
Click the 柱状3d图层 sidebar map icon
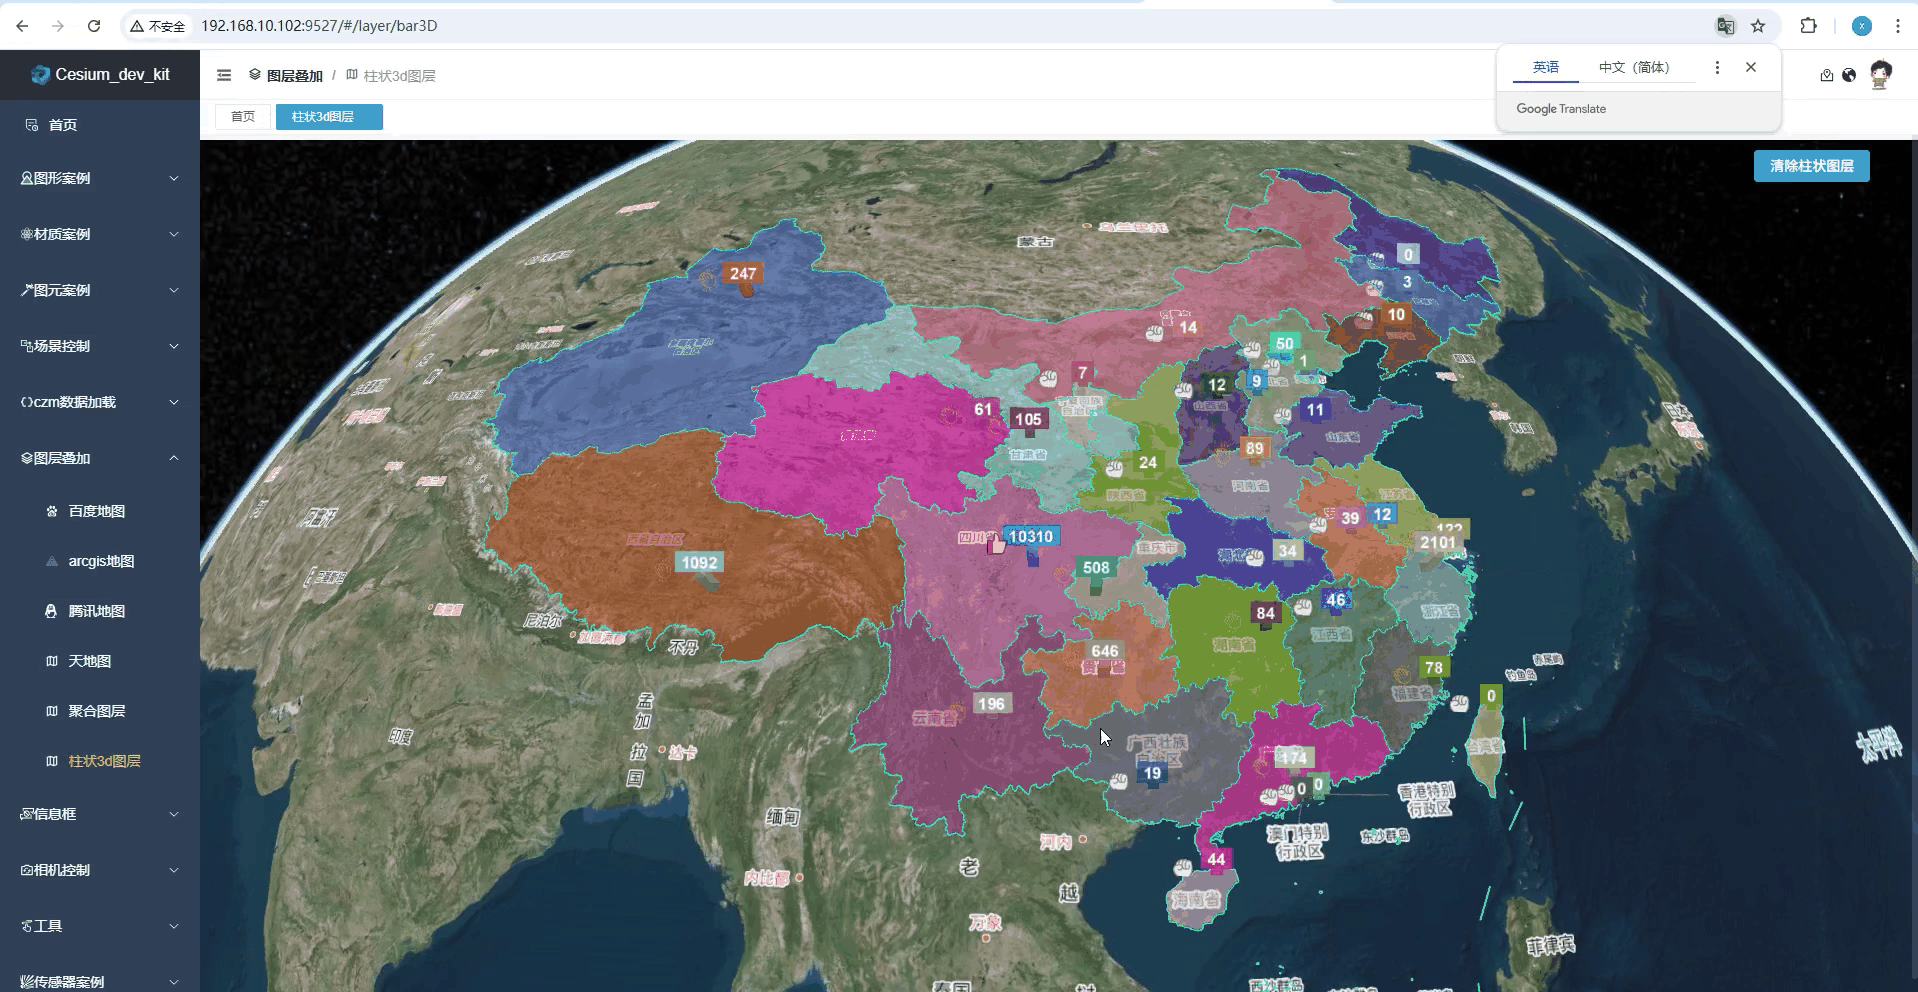[x=52, y=761]
